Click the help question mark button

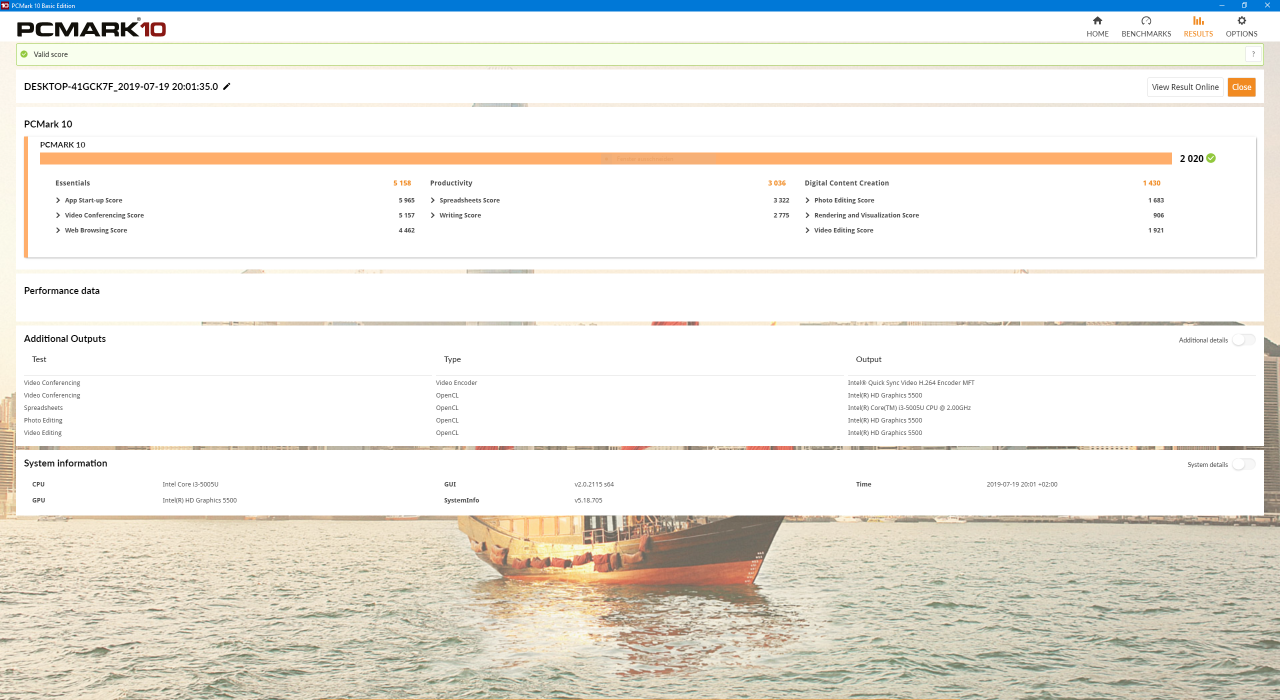pyautogui.click(x=1252, y=54)
